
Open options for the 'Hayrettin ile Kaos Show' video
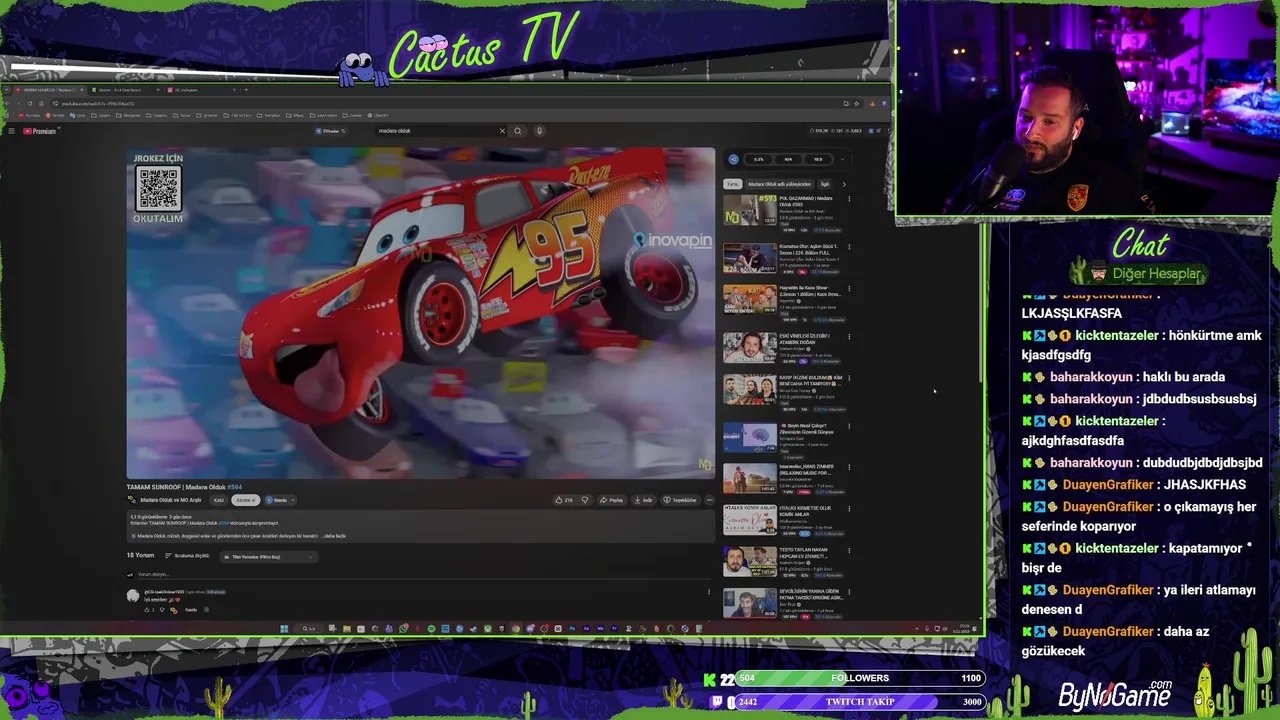click(849, 289)
